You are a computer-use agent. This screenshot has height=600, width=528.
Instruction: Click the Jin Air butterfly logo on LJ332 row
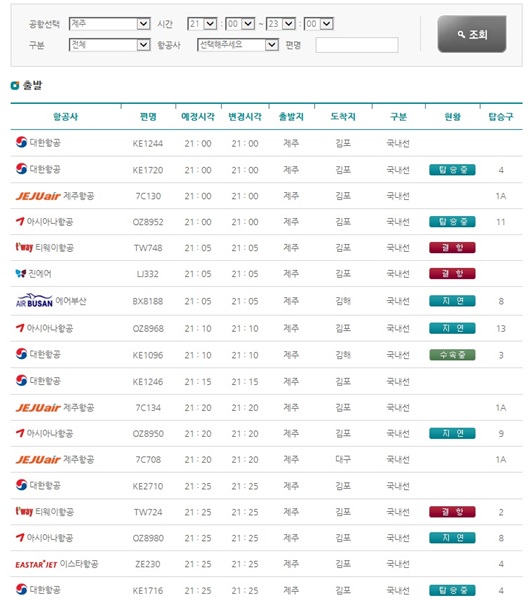pos(21,273)
